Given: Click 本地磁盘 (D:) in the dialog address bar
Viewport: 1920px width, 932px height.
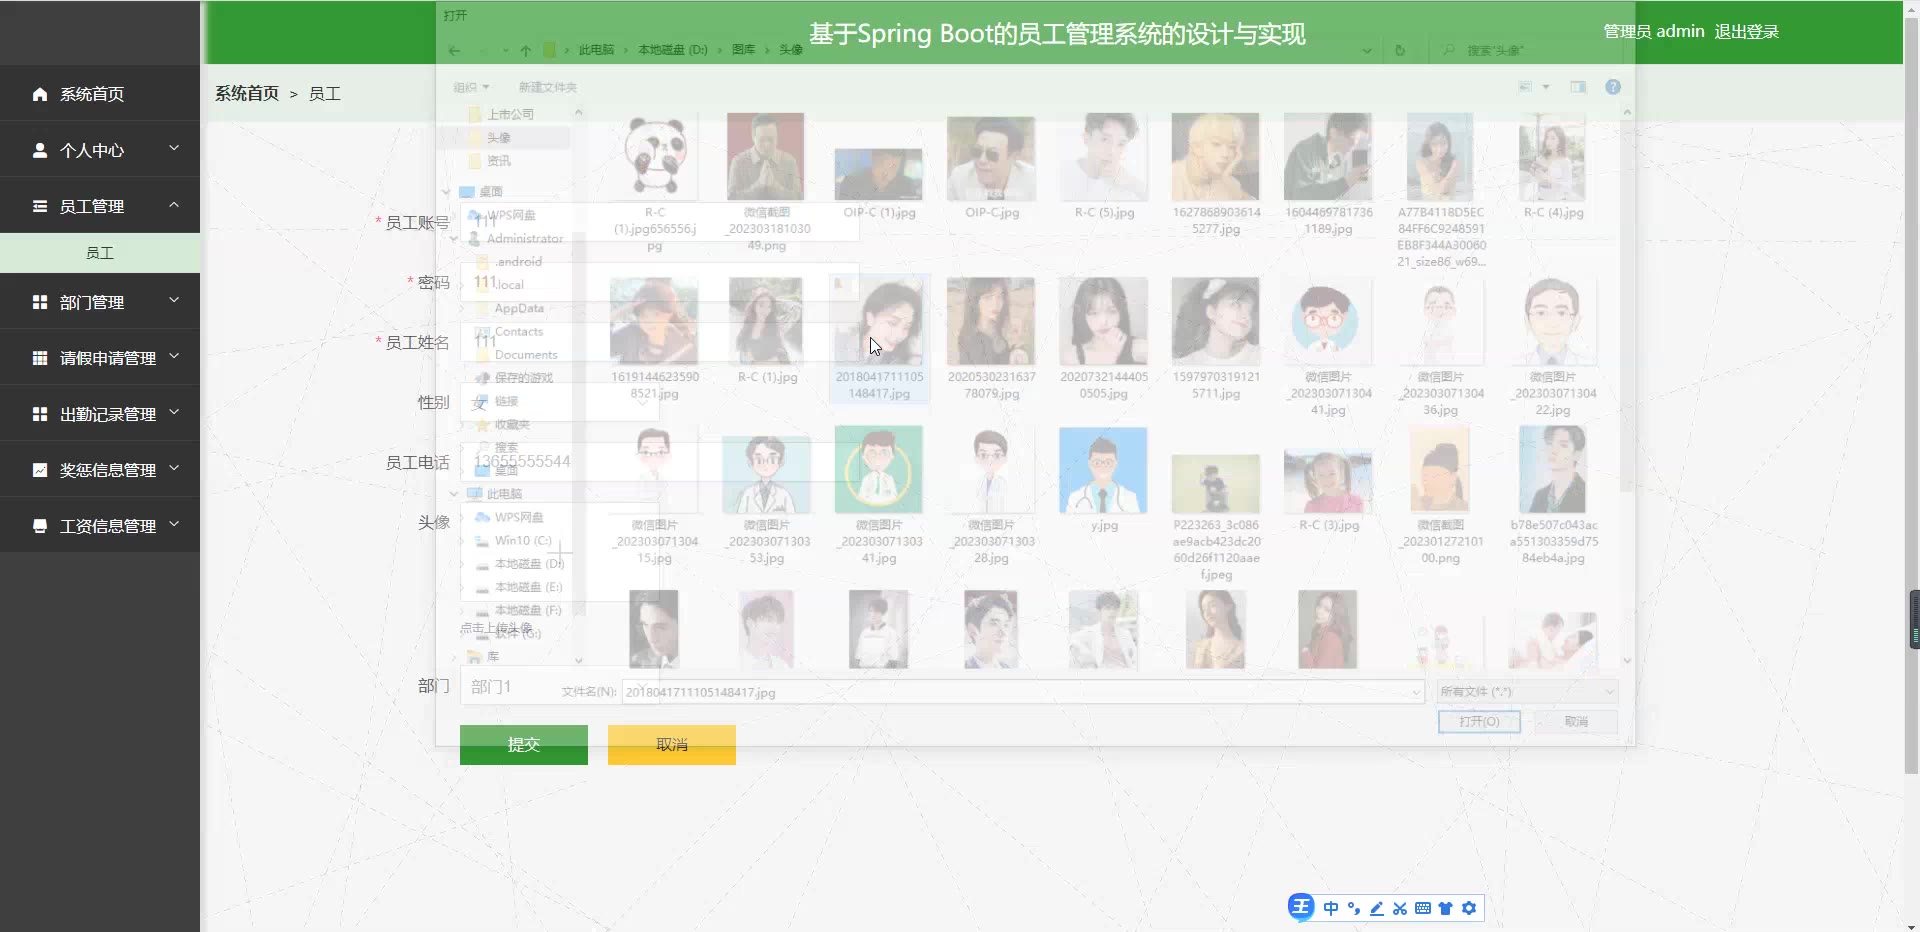Looking at the screenshot, I should tap(672, 50).
